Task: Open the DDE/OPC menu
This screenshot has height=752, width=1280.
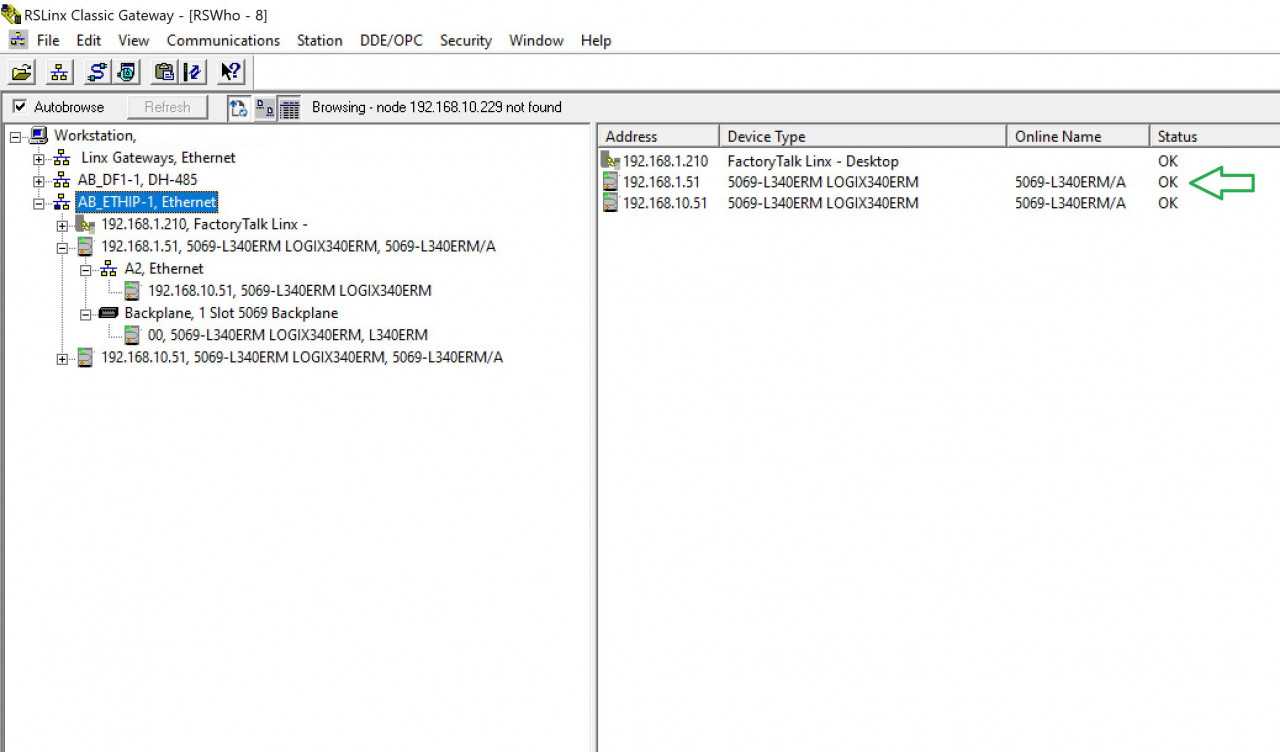Action: (391, 40)
